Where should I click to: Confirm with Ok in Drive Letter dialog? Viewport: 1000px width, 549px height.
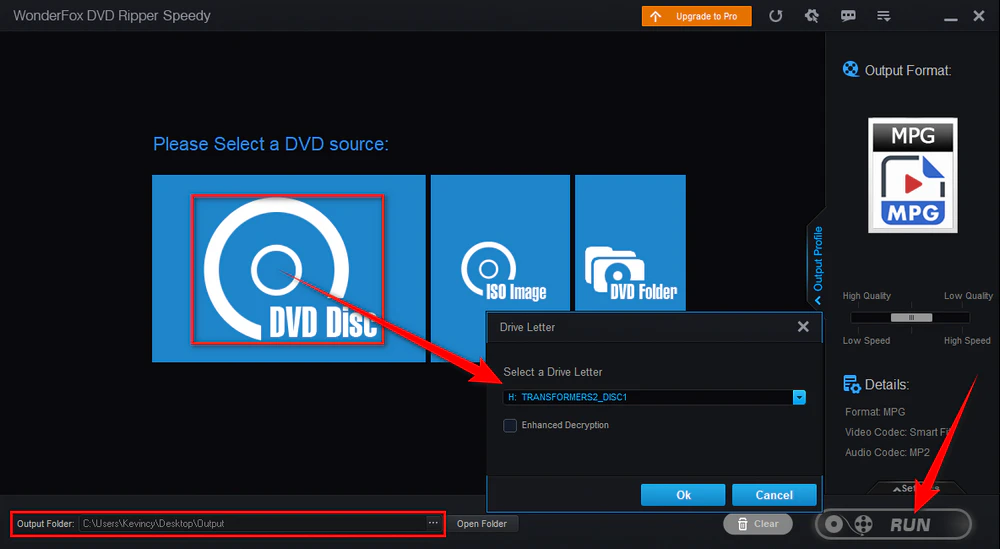[x=683, y=495]
